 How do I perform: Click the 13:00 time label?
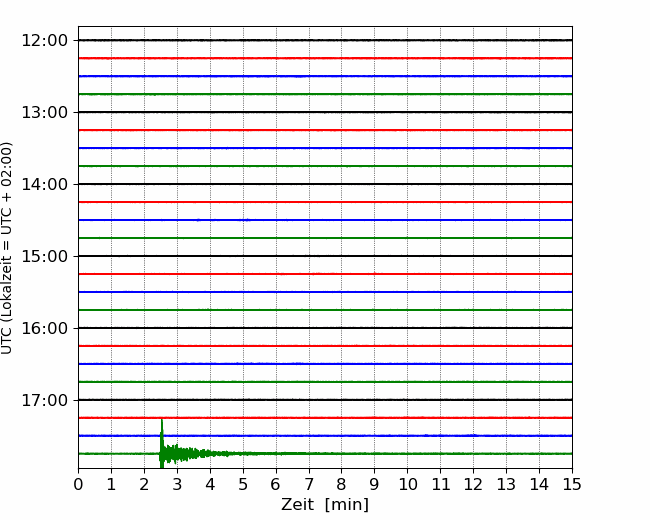coord(44,112)
